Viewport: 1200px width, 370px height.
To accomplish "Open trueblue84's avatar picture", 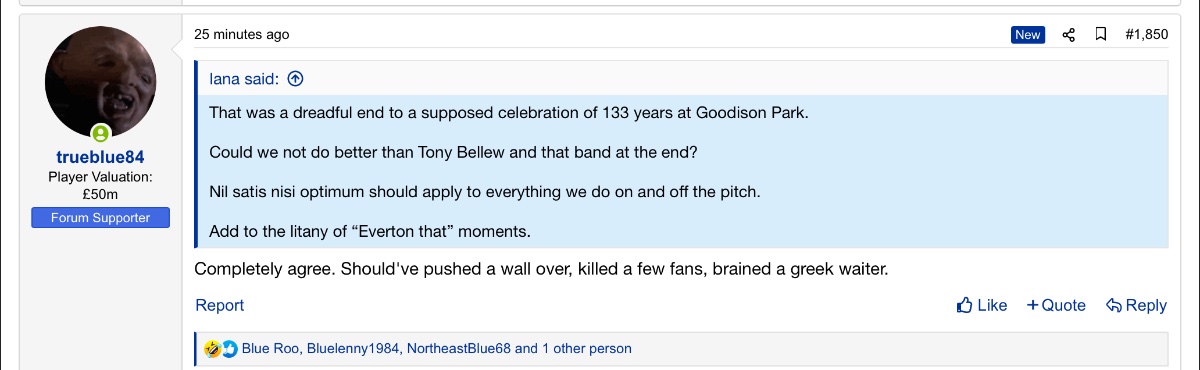I will click(x=101, y=82).
